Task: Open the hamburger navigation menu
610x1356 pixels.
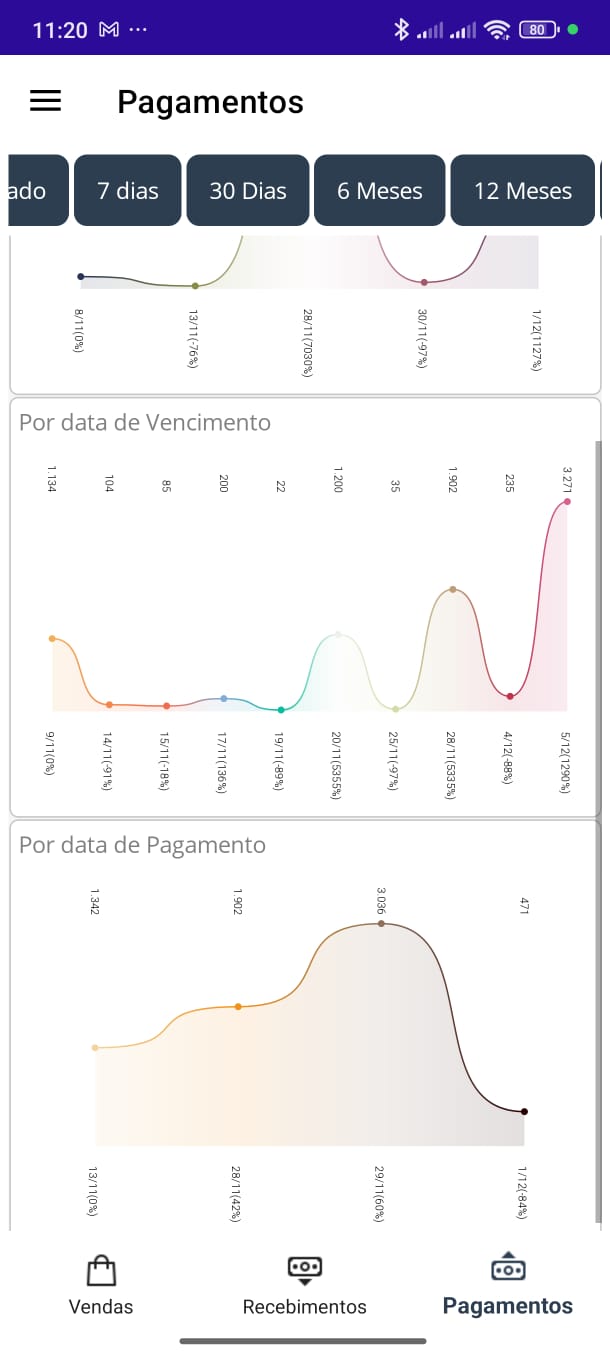Action: (x=46, y=101)
